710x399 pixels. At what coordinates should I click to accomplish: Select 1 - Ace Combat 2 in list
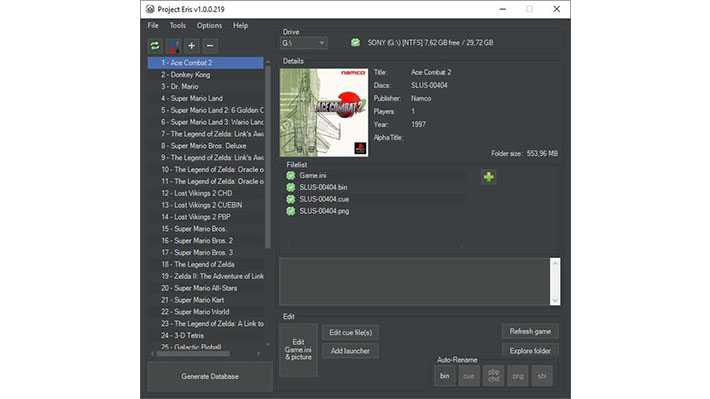point(206,63)
